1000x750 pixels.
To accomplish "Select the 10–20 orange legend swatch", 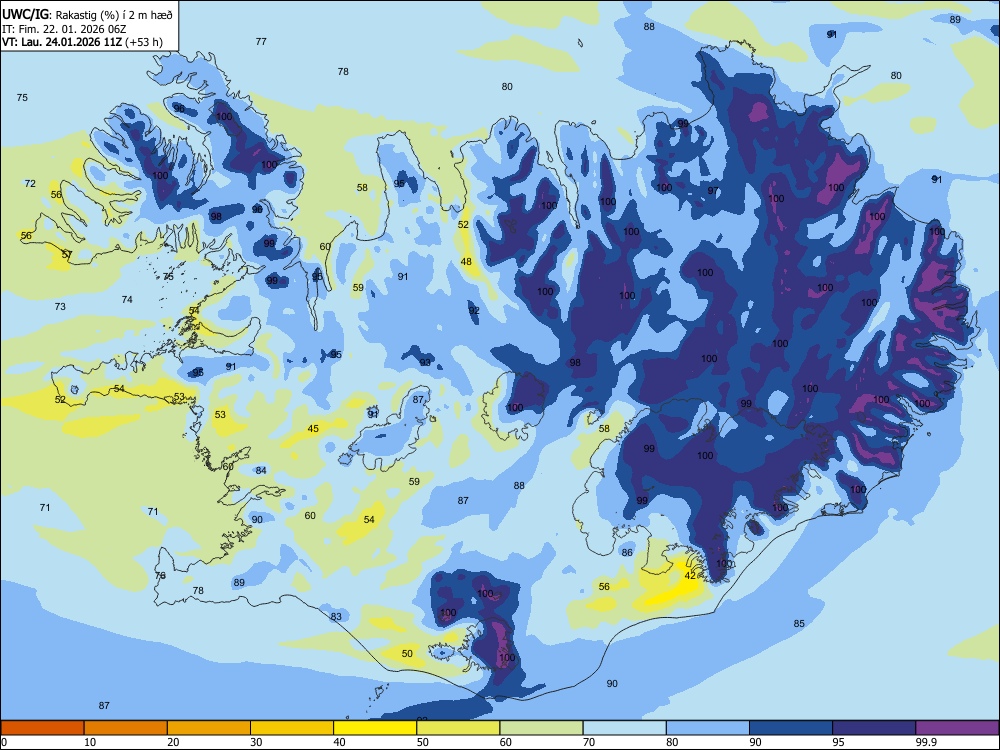I will click(126, 728).
